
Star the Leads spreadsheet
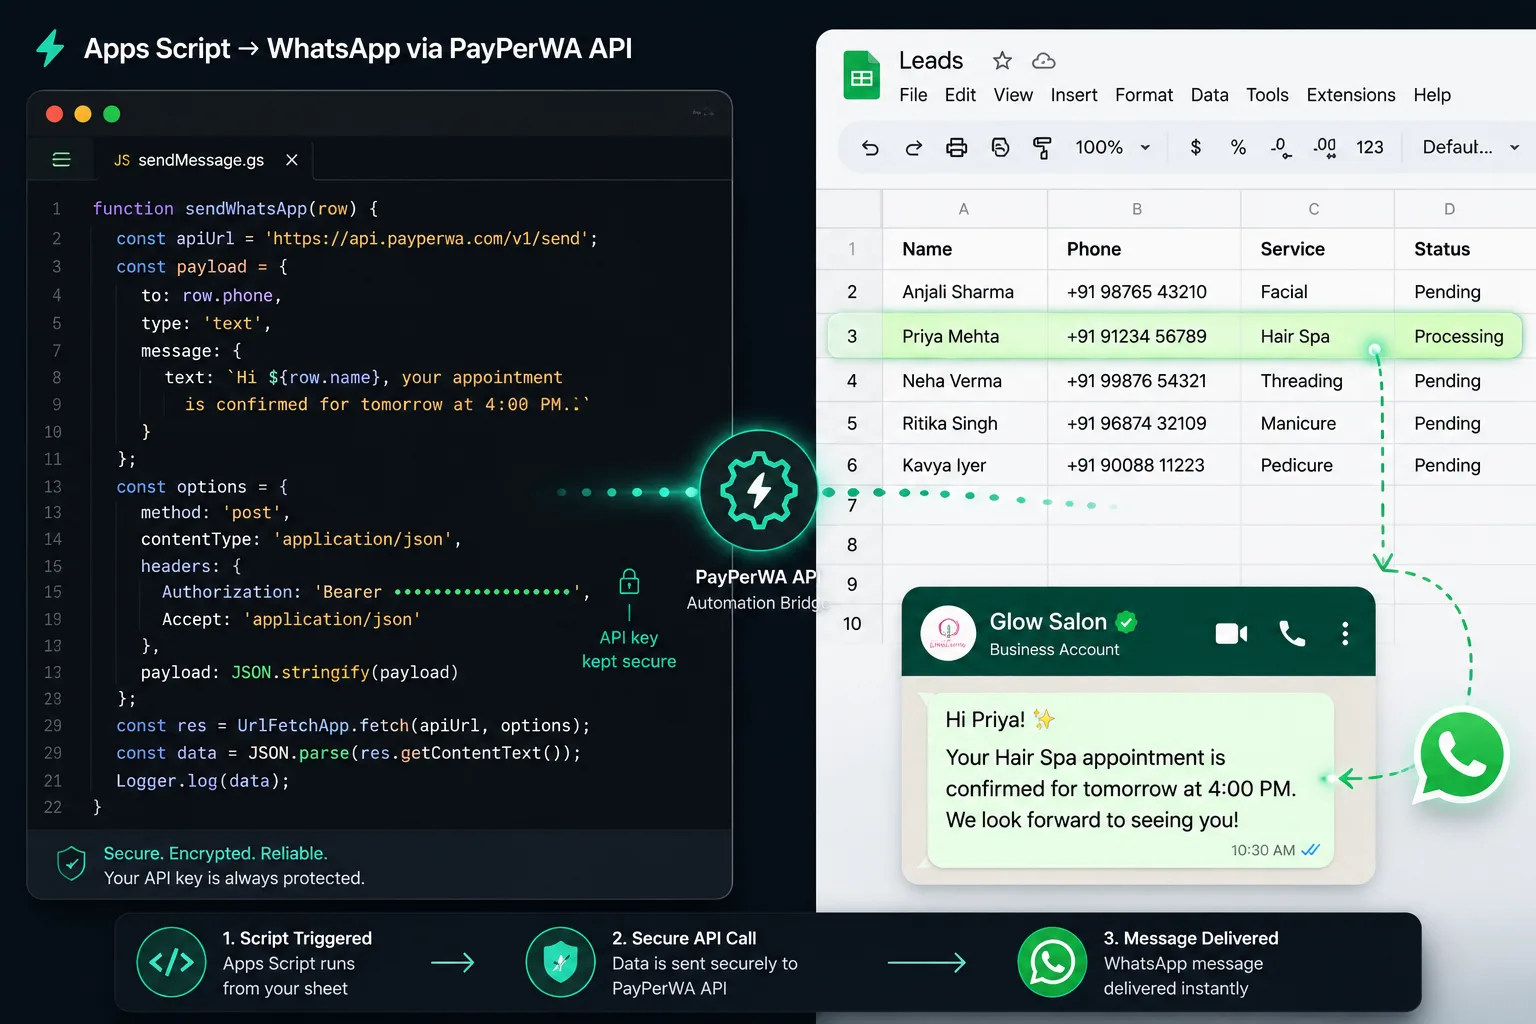point(1002,61)
